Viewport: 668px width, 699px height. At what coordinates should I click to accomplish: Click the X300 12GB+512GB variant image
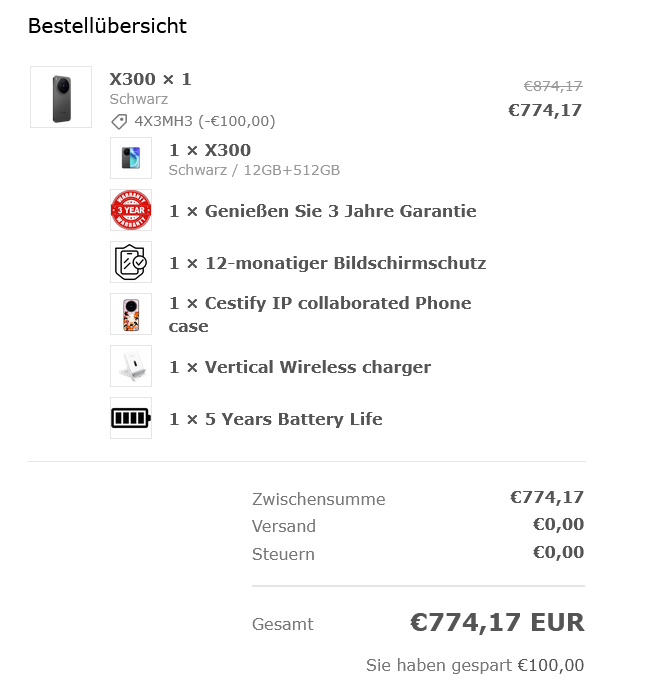[x=131, y=158]
